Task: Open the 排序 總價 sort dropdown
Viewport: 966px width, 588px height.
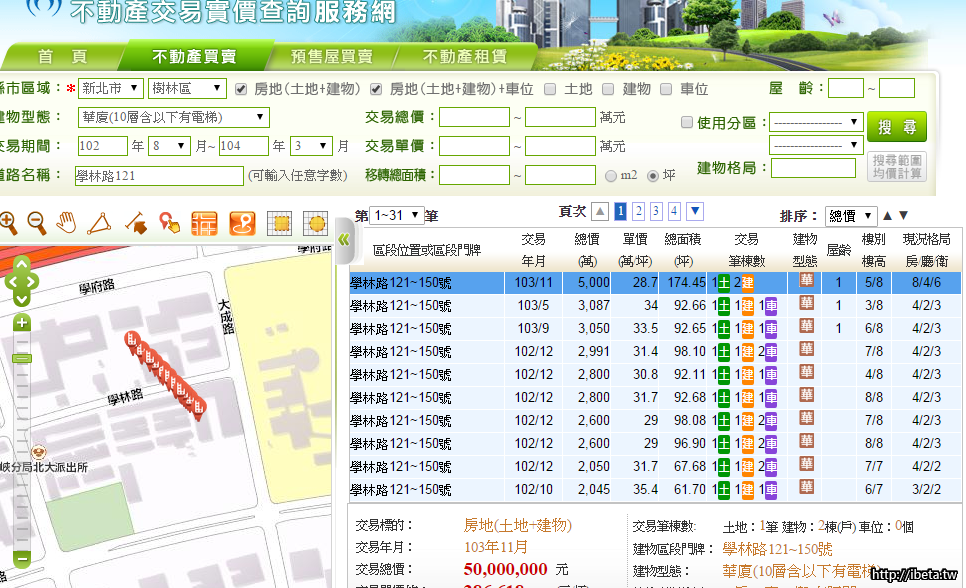Action: point(851,216)
